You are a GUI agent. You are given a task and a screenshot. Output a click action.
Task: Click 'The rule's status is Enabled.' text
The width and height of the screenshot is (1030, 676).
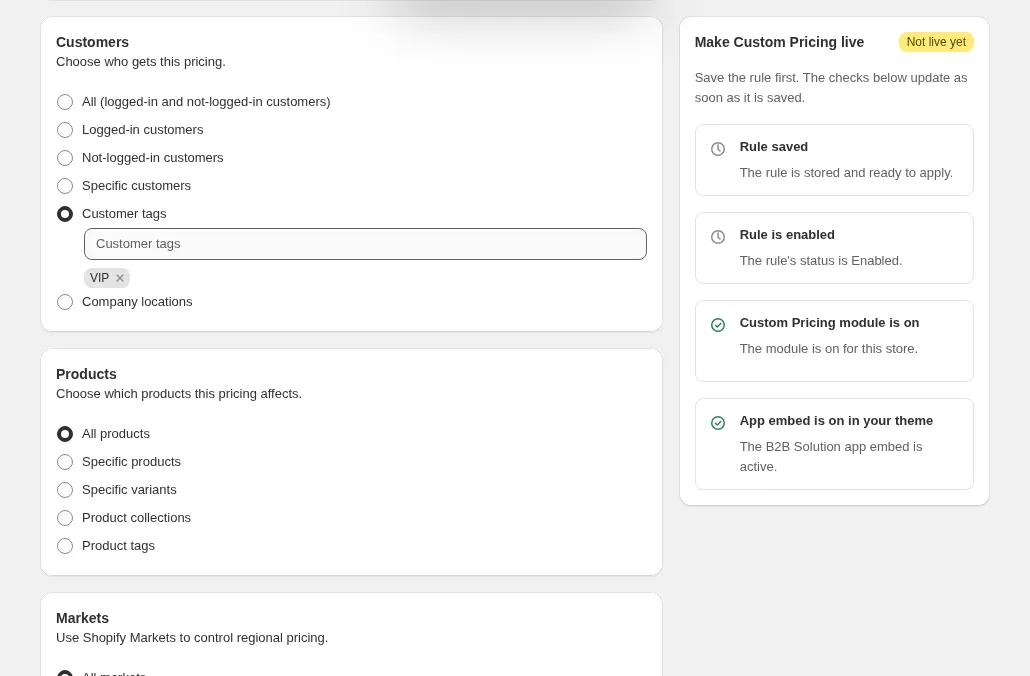point(820,261)
